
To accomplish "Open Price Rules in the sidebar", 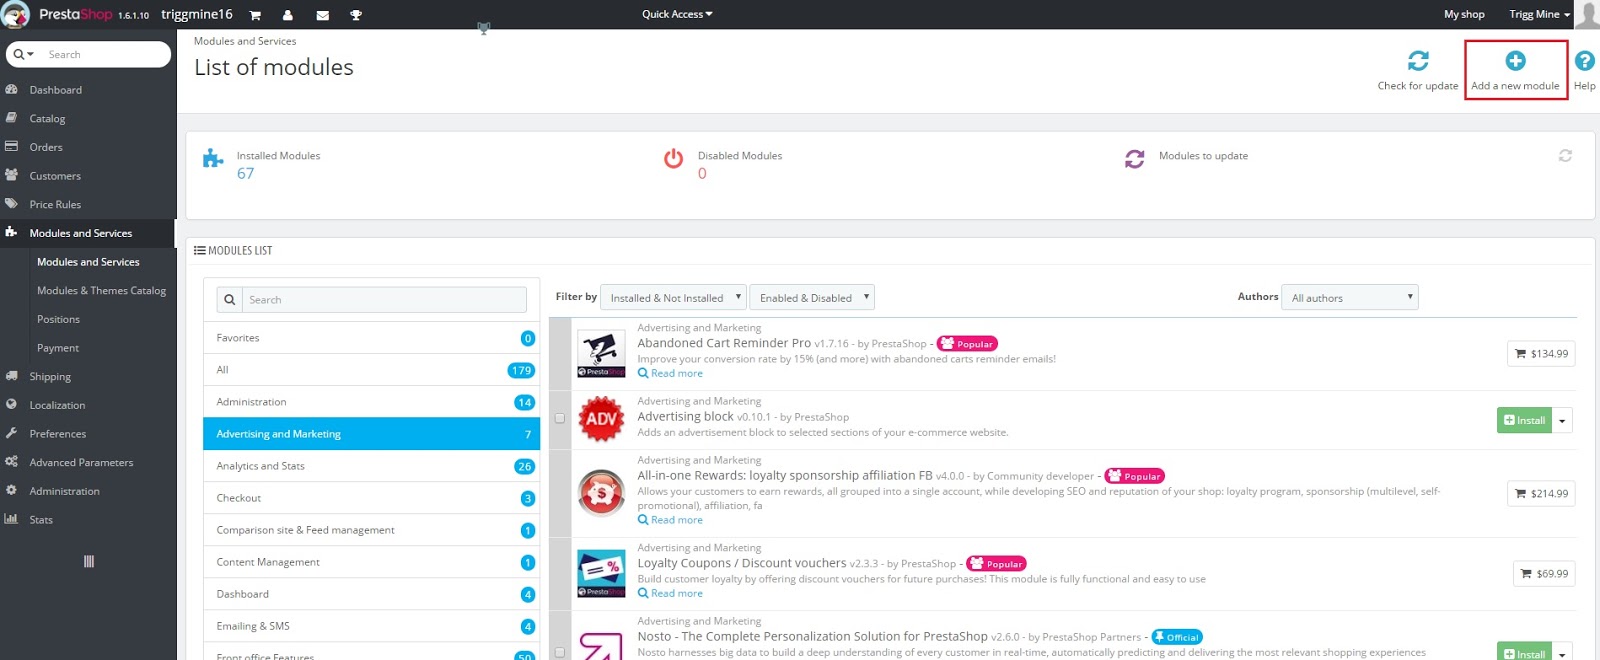I will tap(55, 204).
